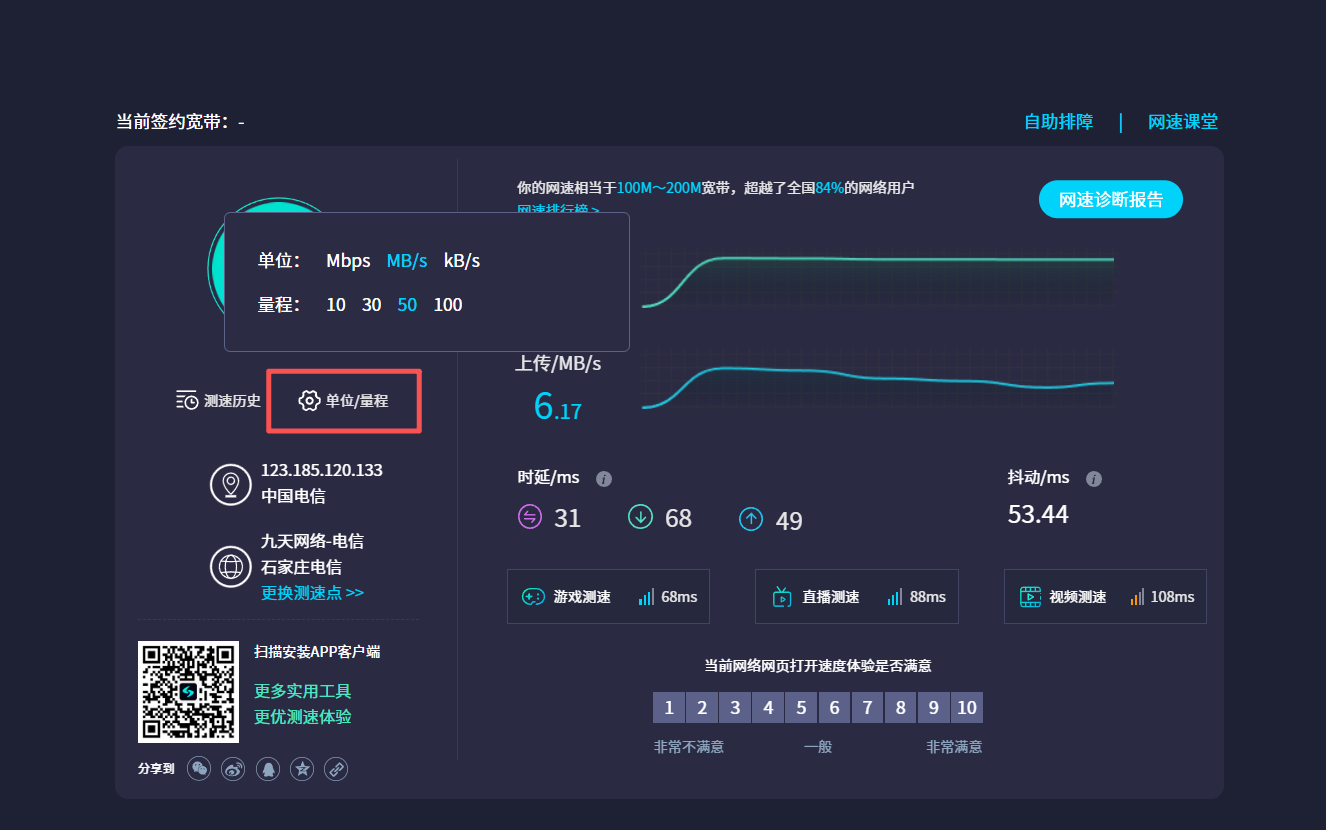
Task: Share via QQ icon
Action: [x=267, y=769]
